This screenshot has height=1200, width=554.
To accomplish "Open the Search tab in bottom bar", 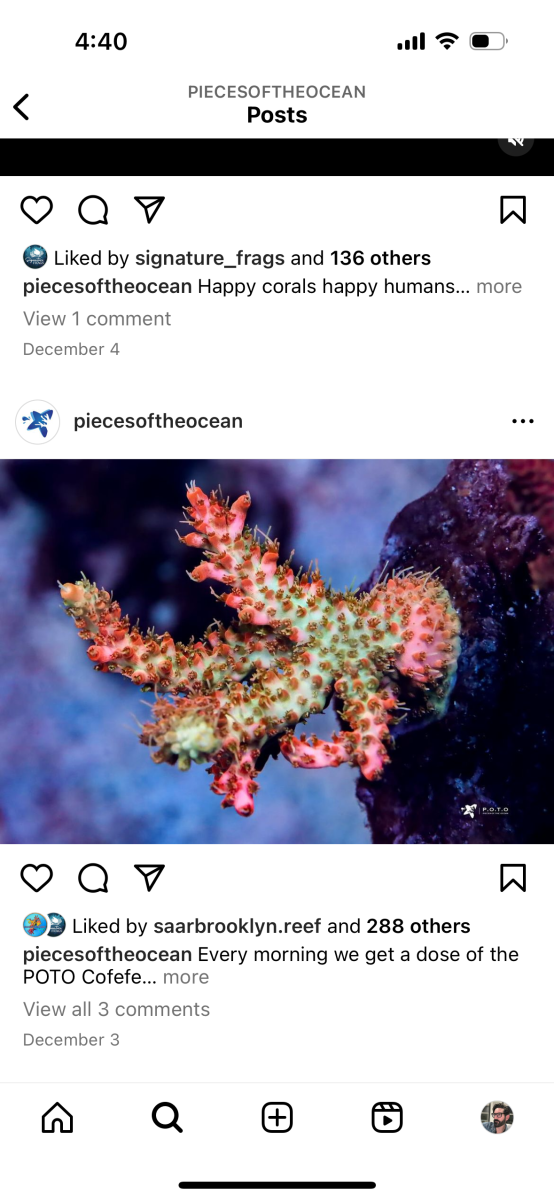I will tap(167, 1117).
